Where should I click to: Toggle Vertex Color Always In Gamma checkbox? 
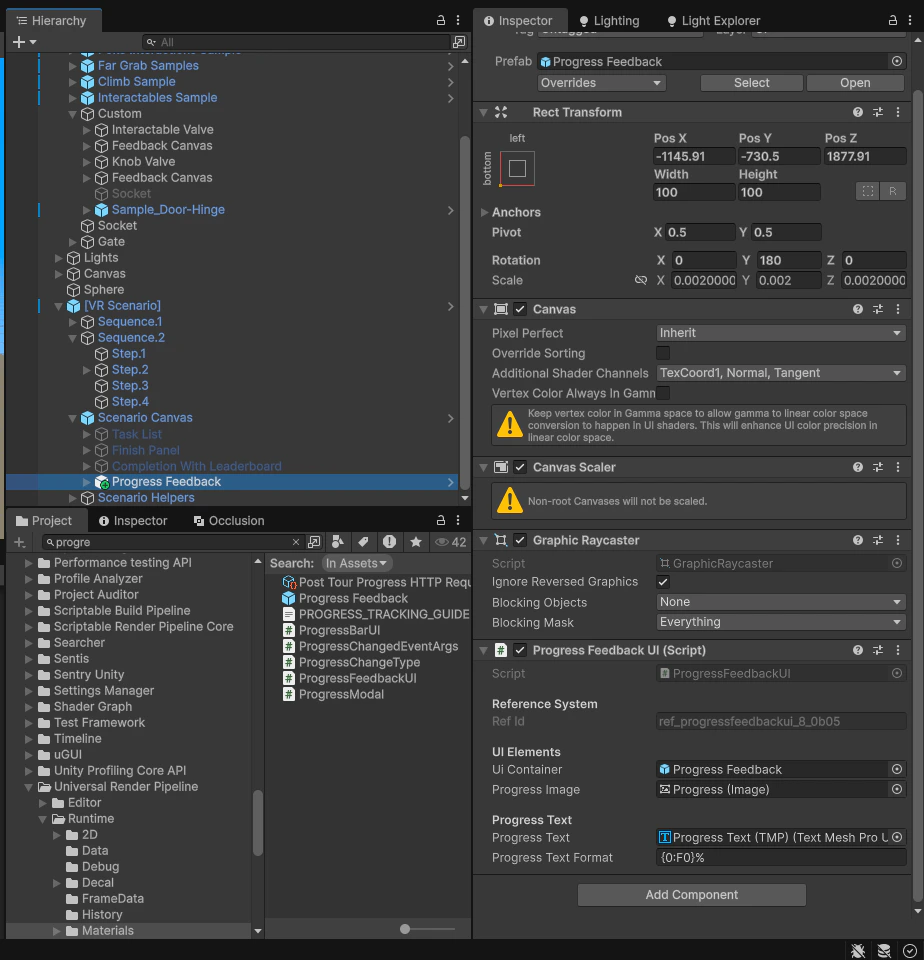click(663, 392)
